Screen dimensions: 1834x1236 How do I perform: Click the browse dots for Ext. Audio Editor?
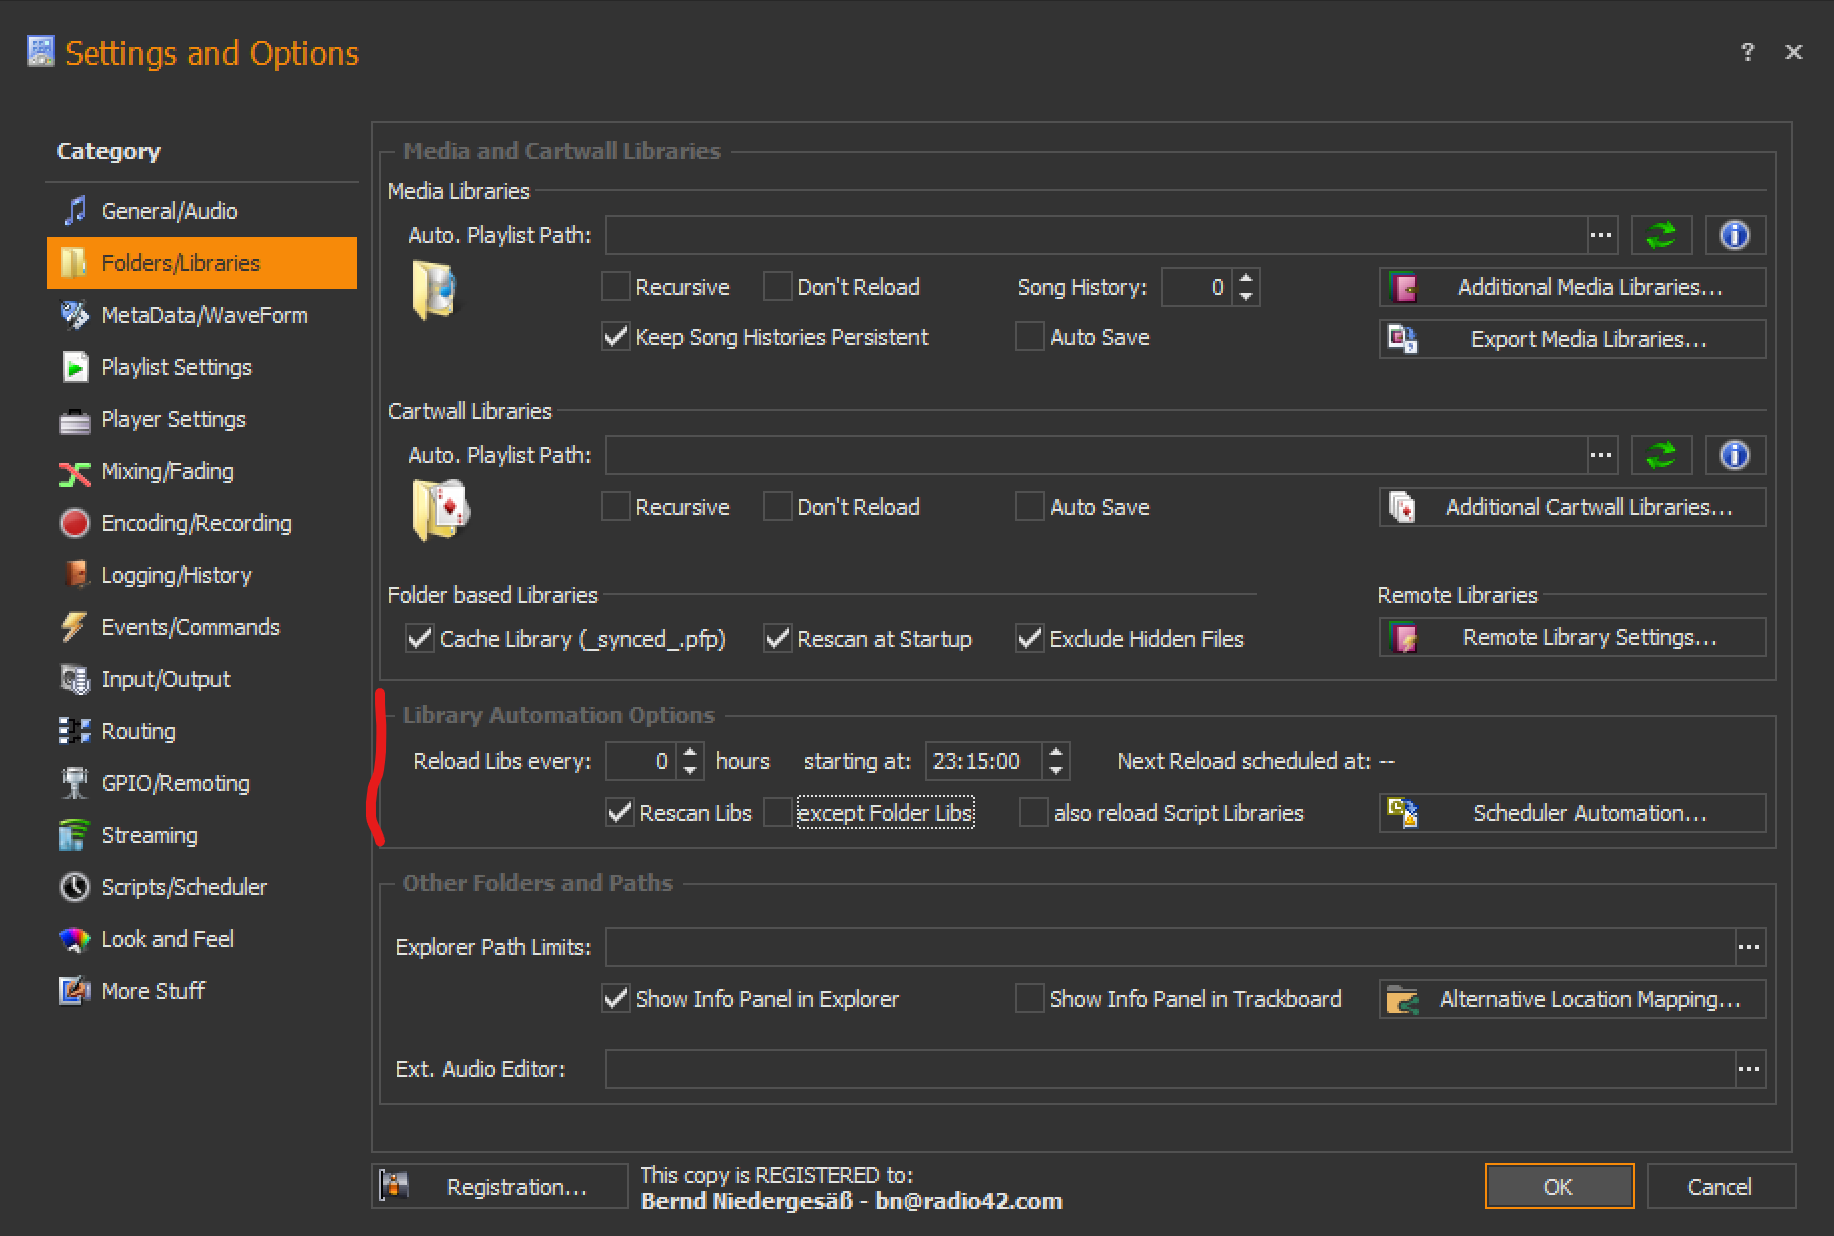tap(1749, 1069)
